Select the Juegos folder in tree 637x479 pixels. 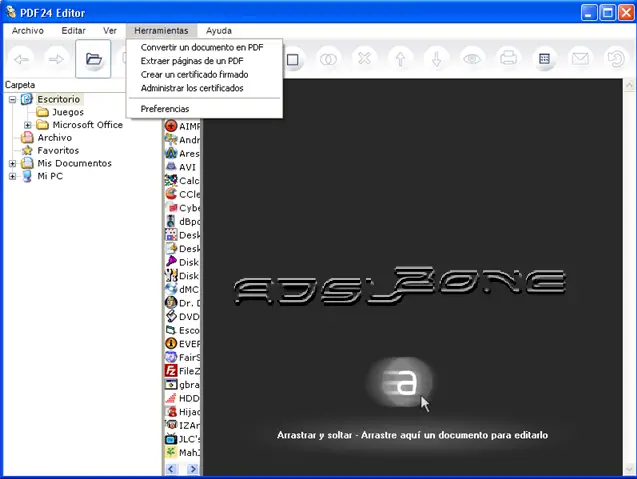(x=68, y=112)
